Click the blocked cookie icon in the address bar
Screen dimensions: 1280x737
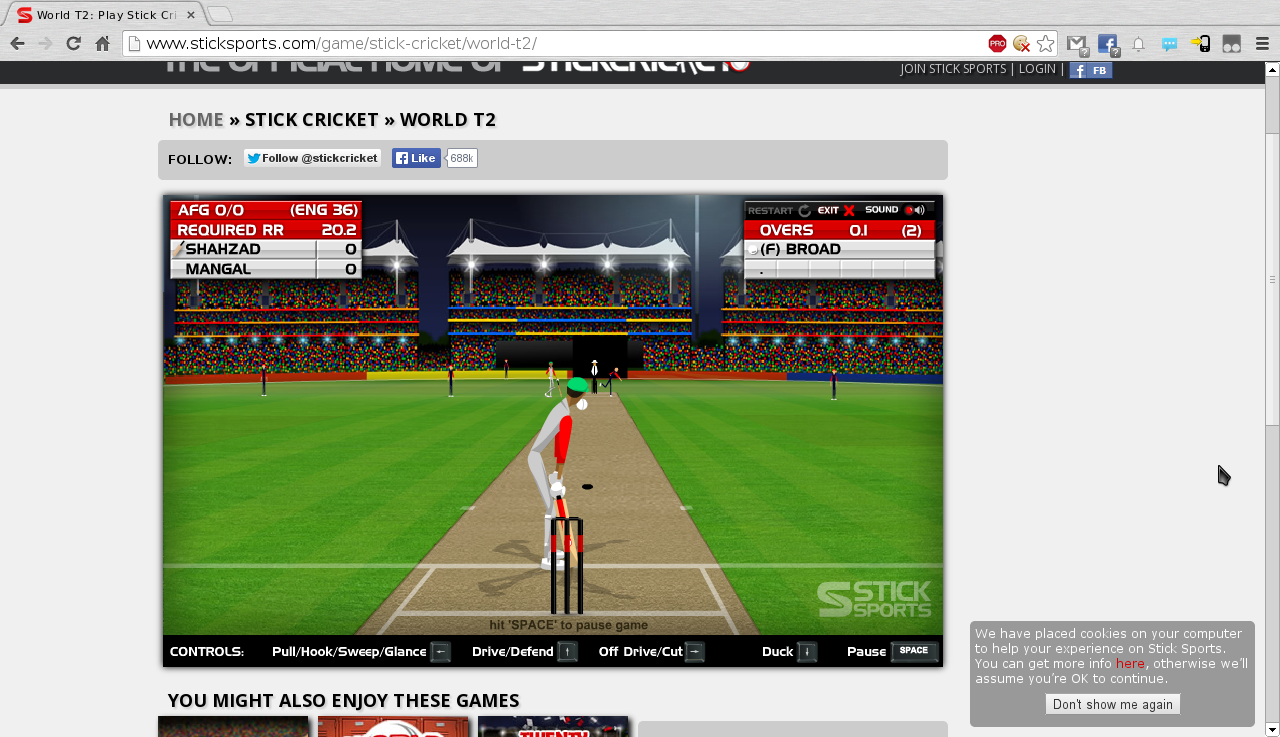point(1021,43)
